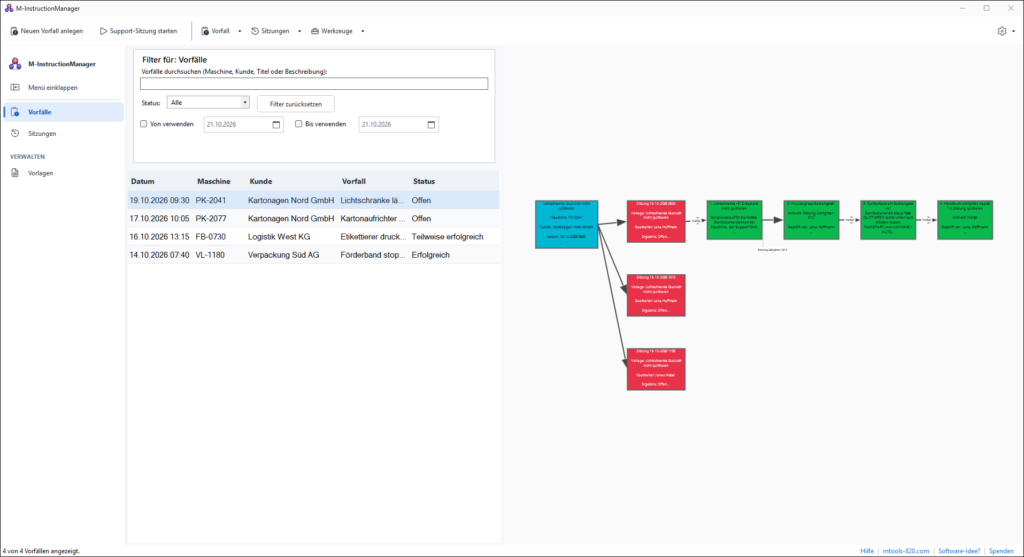Sort by the Vorfall column header
The height and width of the screenshot is (557, 1024).
tap(374, 181)
